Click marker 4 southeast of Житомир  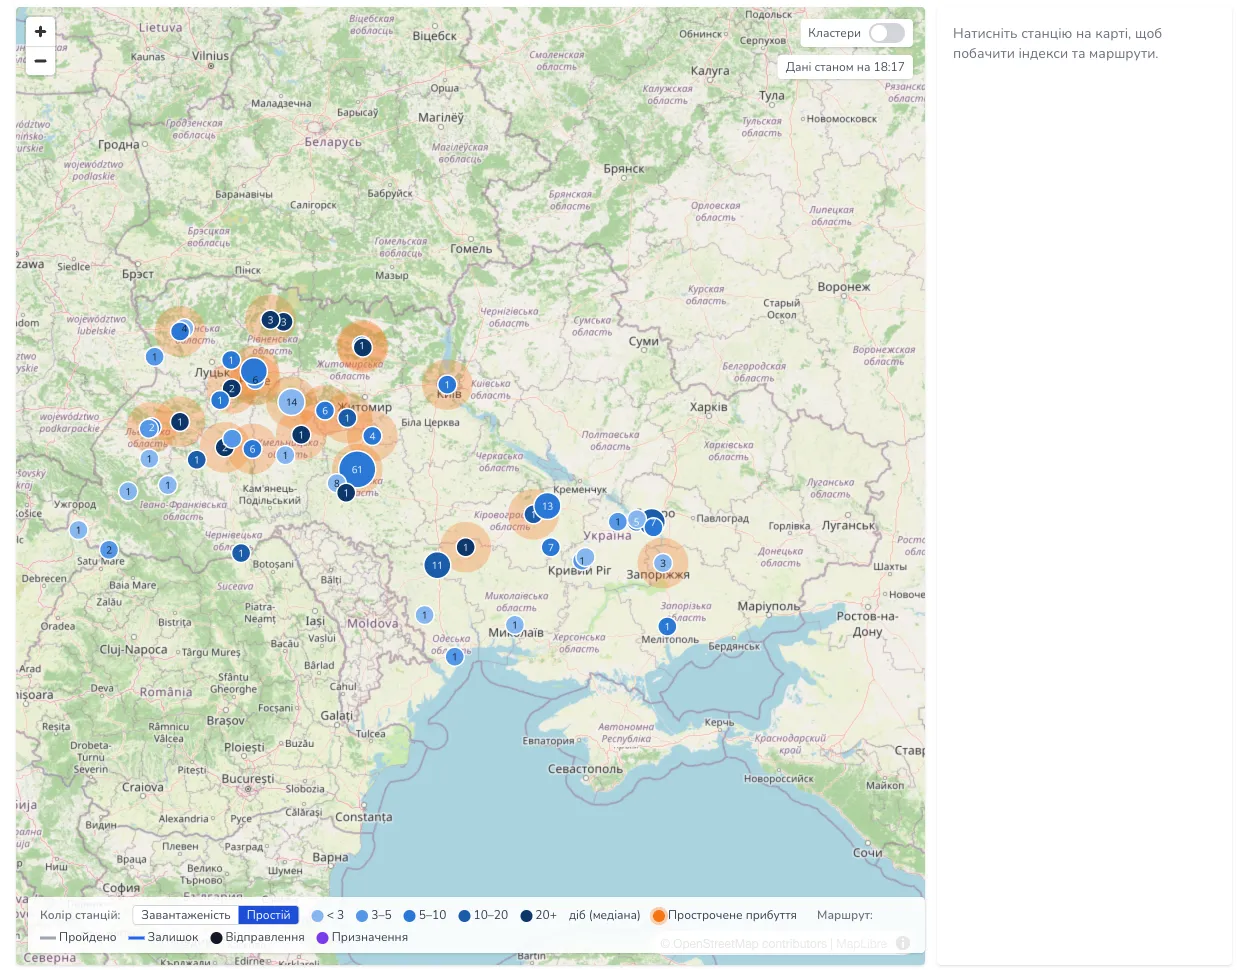372,436
